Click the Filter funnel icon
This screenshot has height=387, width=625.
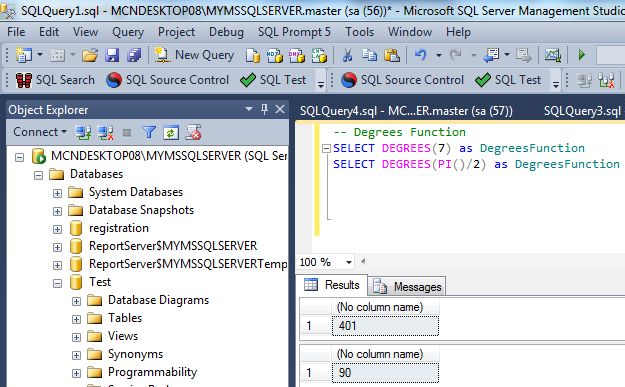(x=149, y=132)
